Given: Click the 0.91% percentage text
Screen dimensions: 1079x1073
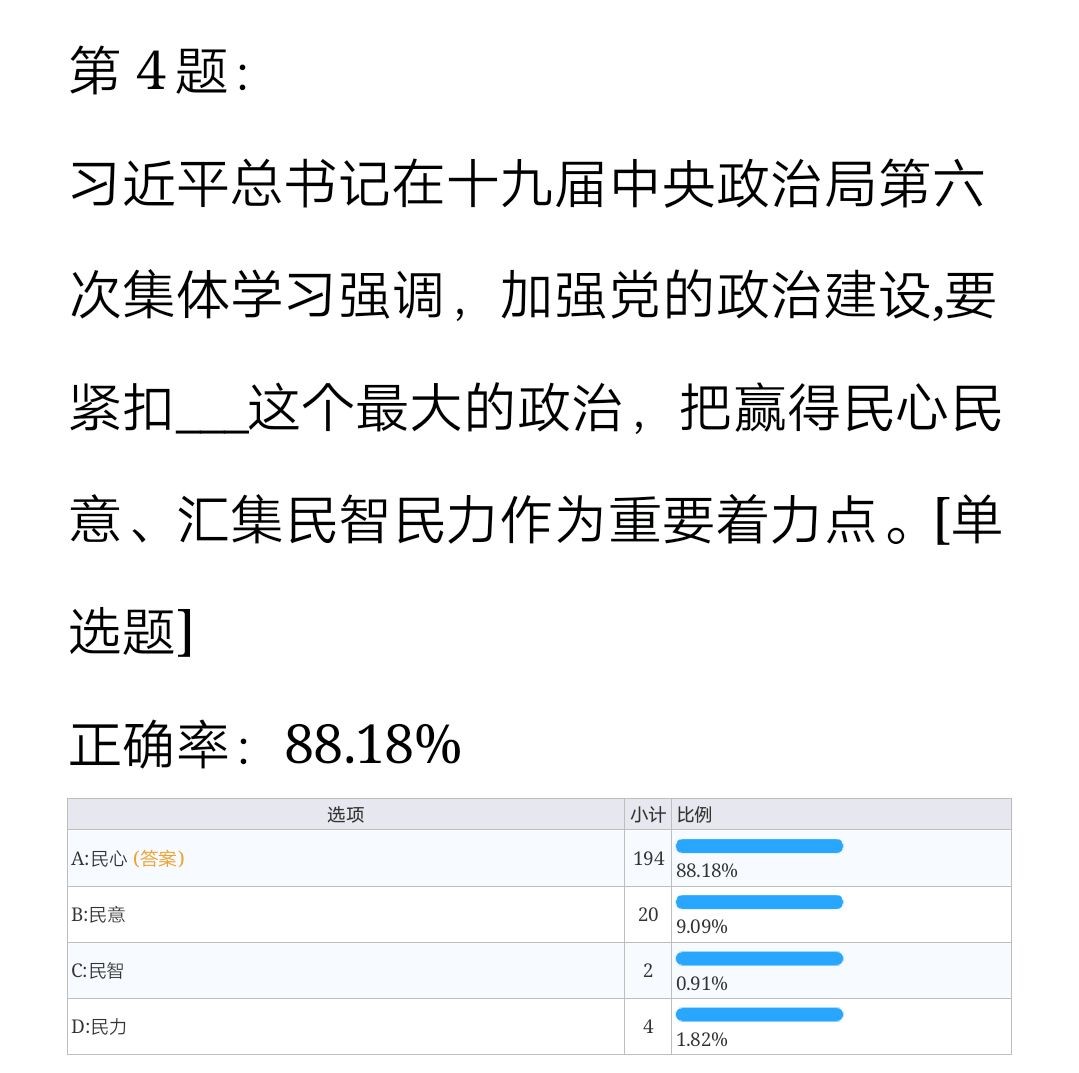Looking at the screenshot, I should [702, 983].
